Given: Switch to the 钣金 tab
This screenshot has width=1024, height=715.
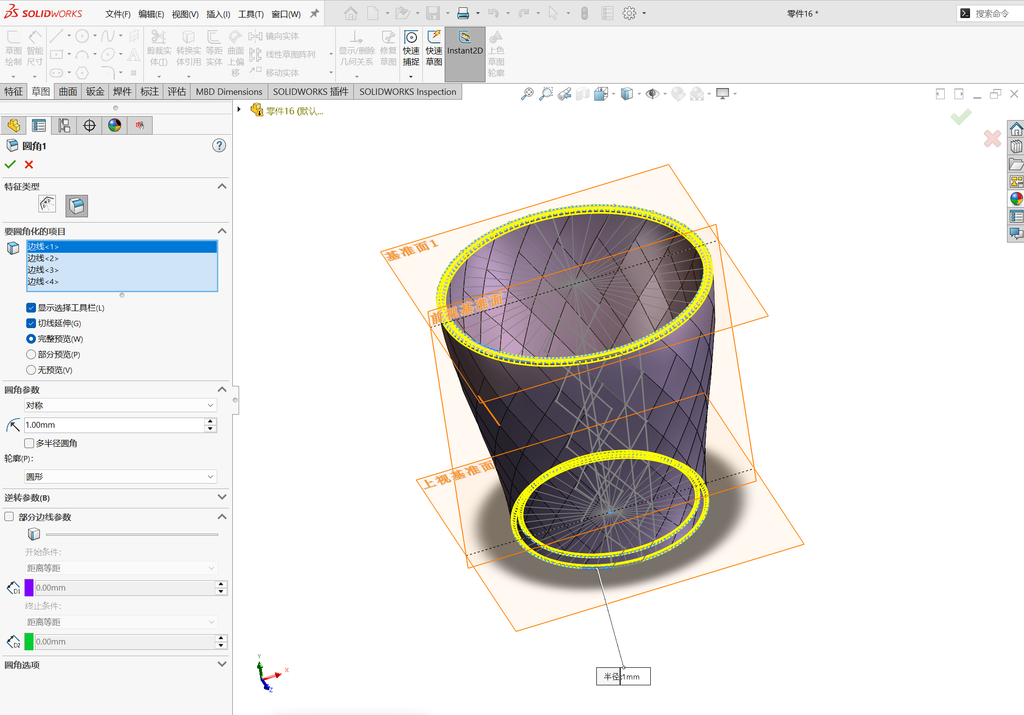Looking at the screenshot, I should [95, 92].
